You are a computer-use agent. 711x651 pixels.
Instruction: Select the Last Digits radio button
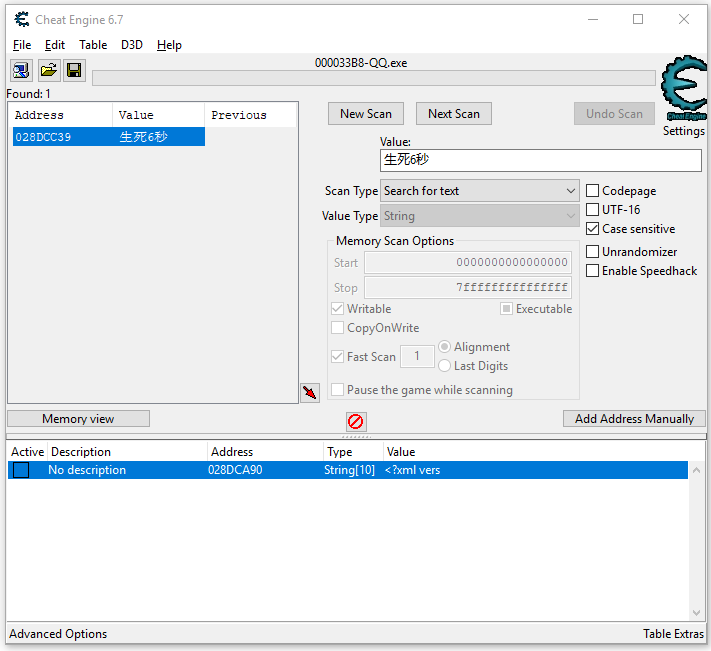[444, 365]
